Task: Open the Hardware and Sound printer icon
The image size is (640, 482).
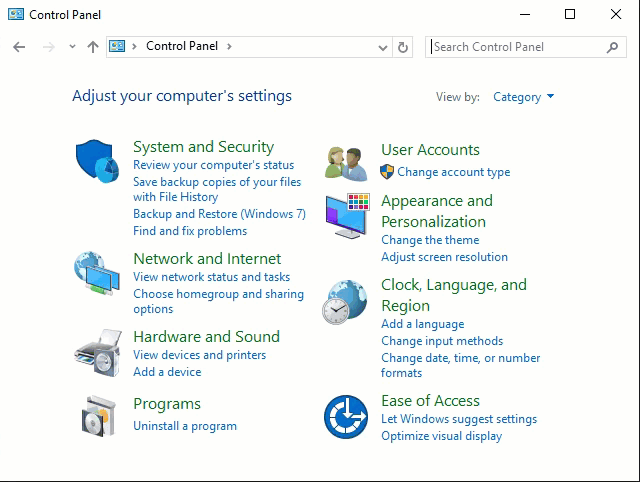Action: coord(98,352)
